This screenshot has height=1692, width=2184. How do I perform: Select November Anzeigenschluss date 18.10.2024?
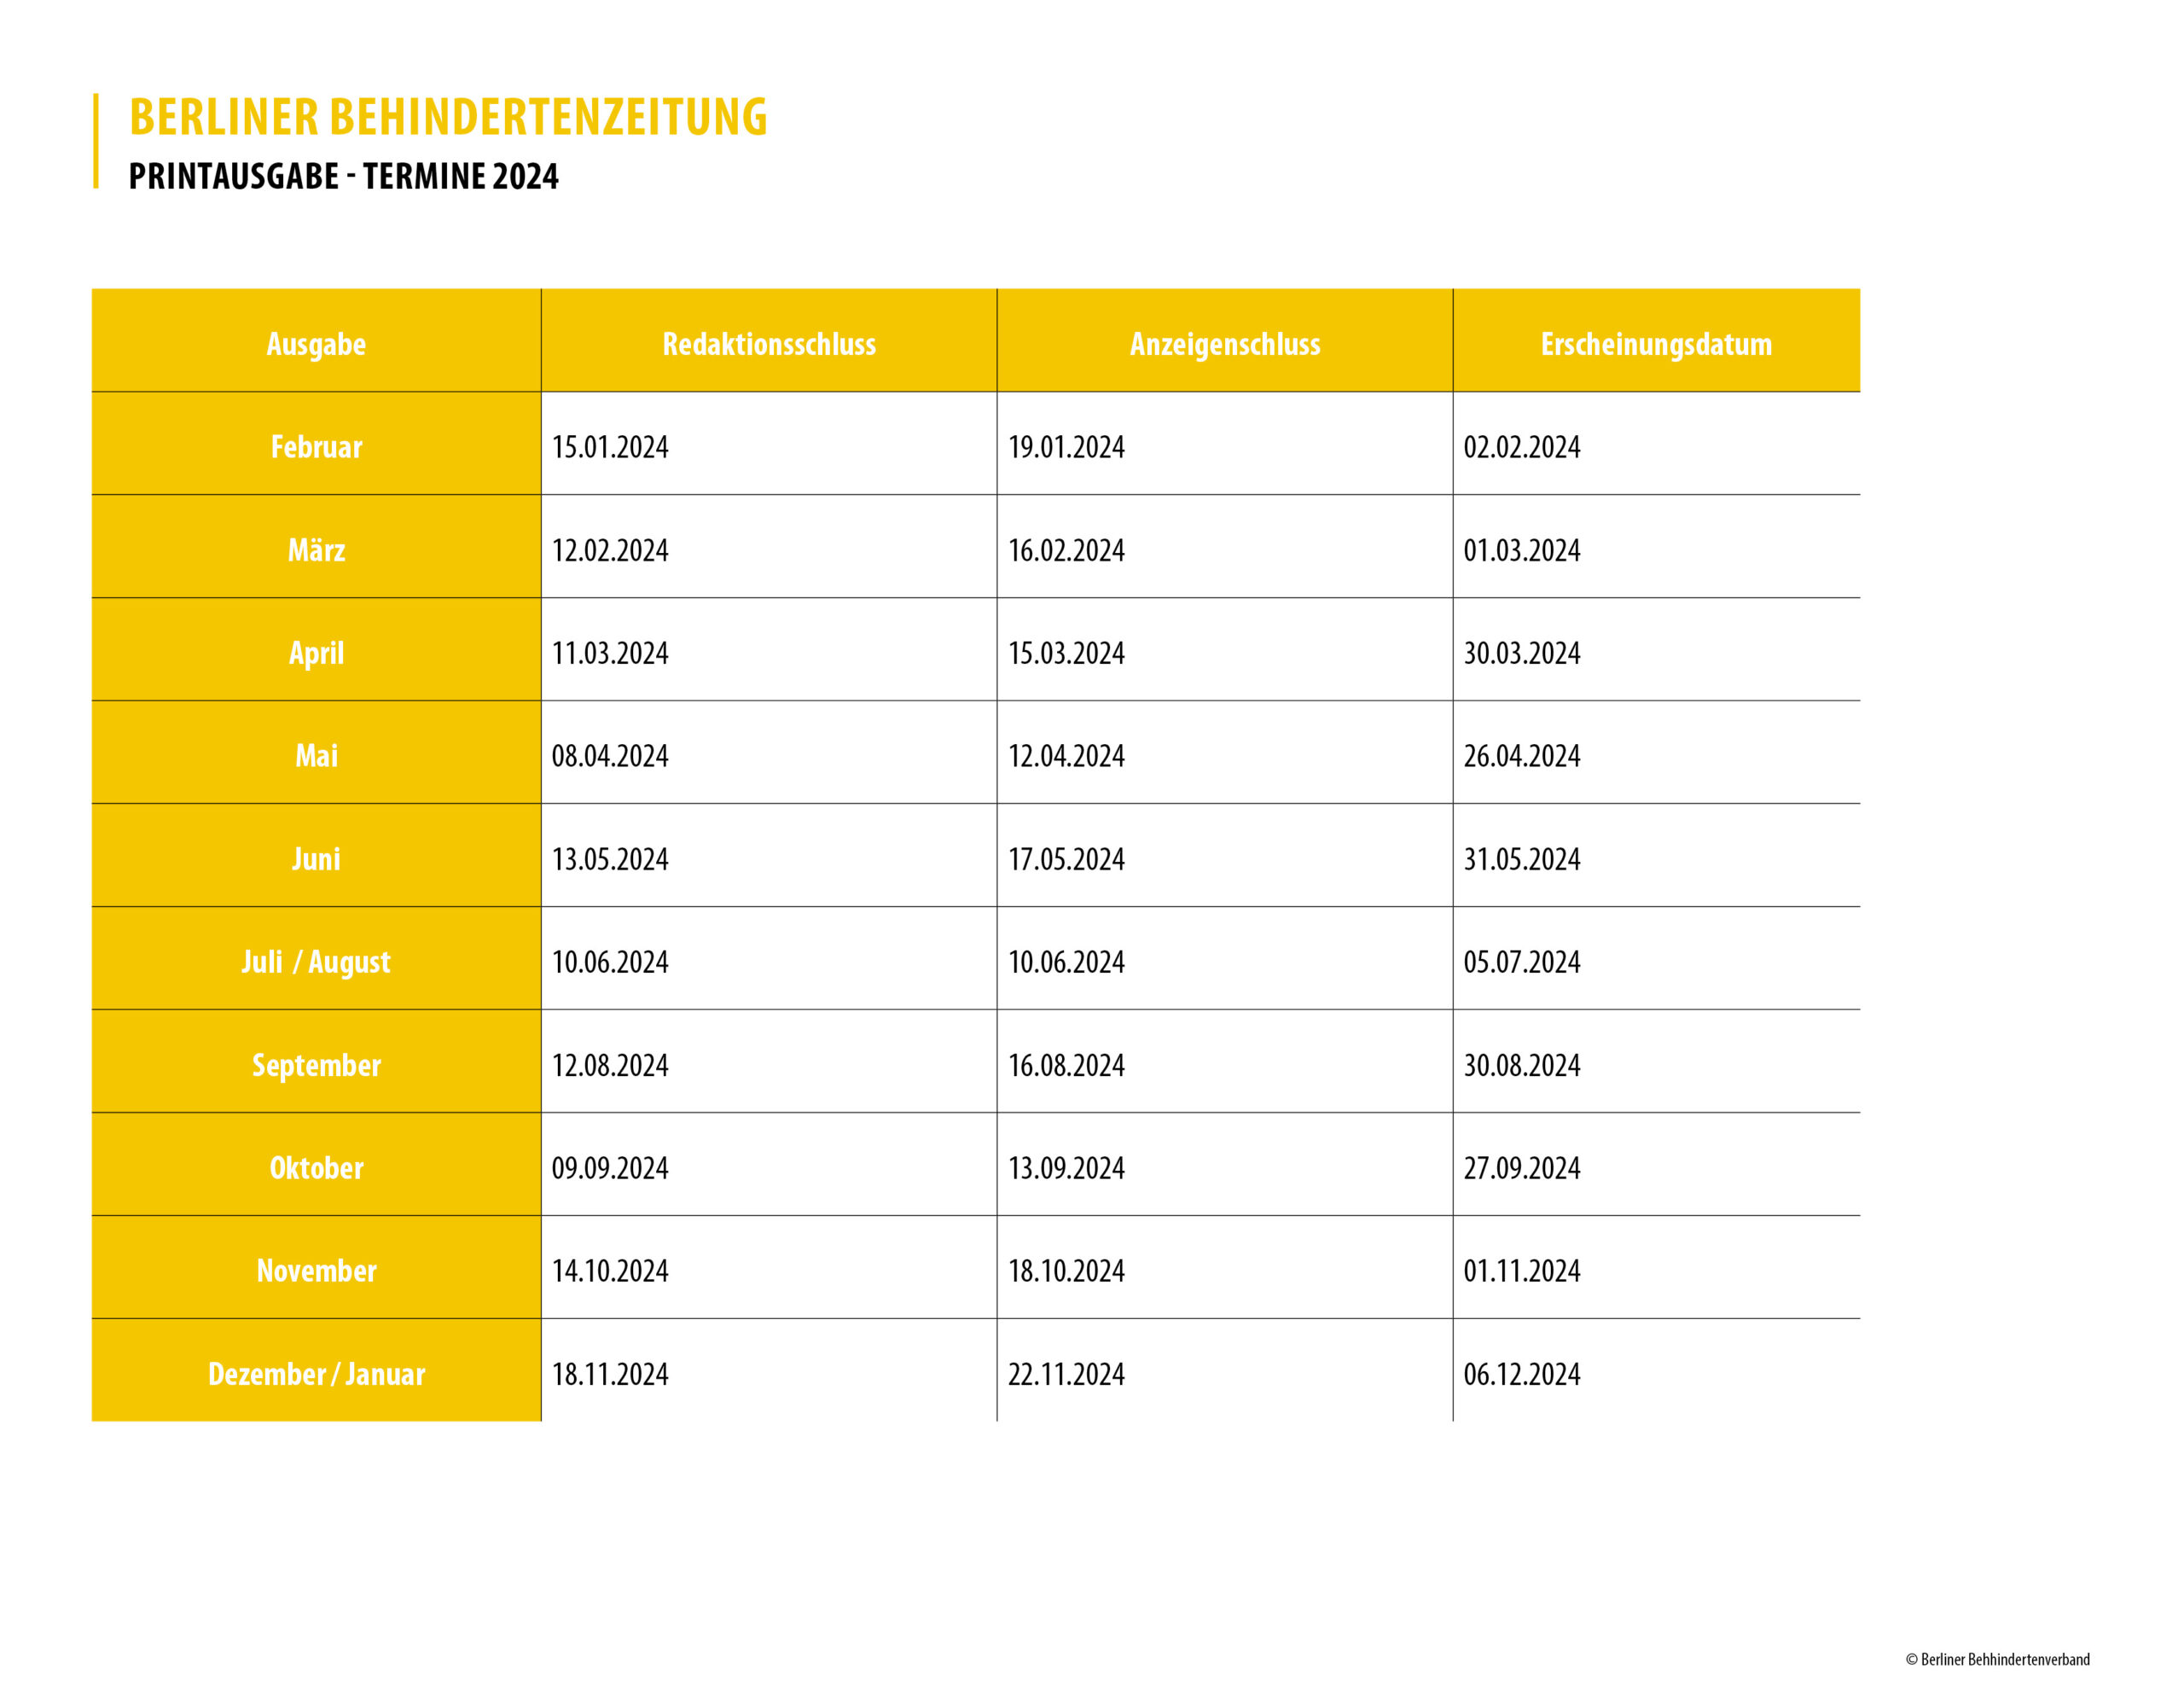pyautogui.click(x=1066, y=1271)
